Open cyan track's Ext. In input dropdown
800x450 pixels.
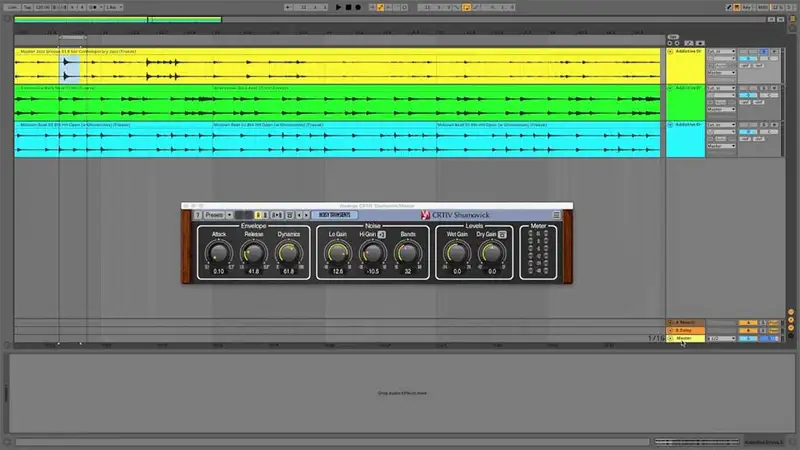tap(721, 124)
